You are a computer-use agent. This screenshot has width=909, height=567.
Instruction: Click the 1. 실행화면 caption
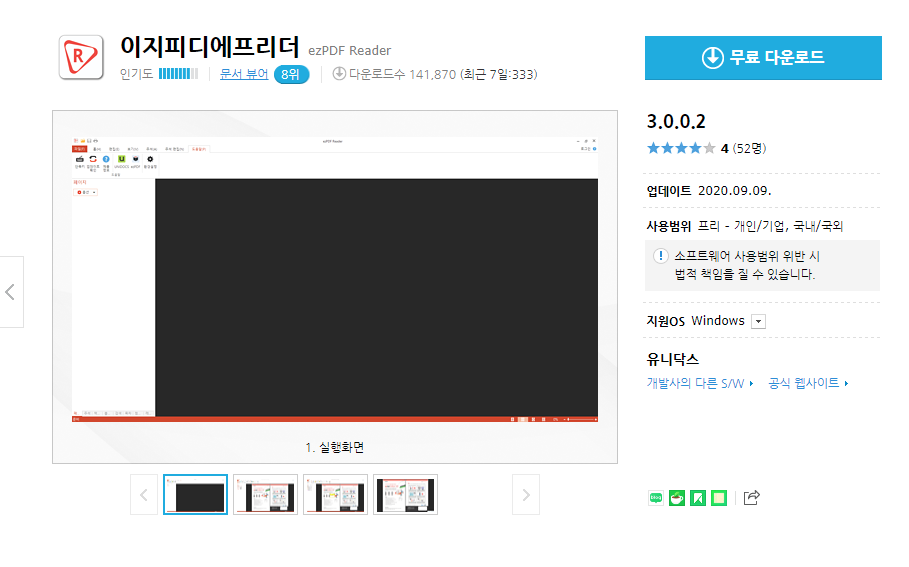(334, 448)
